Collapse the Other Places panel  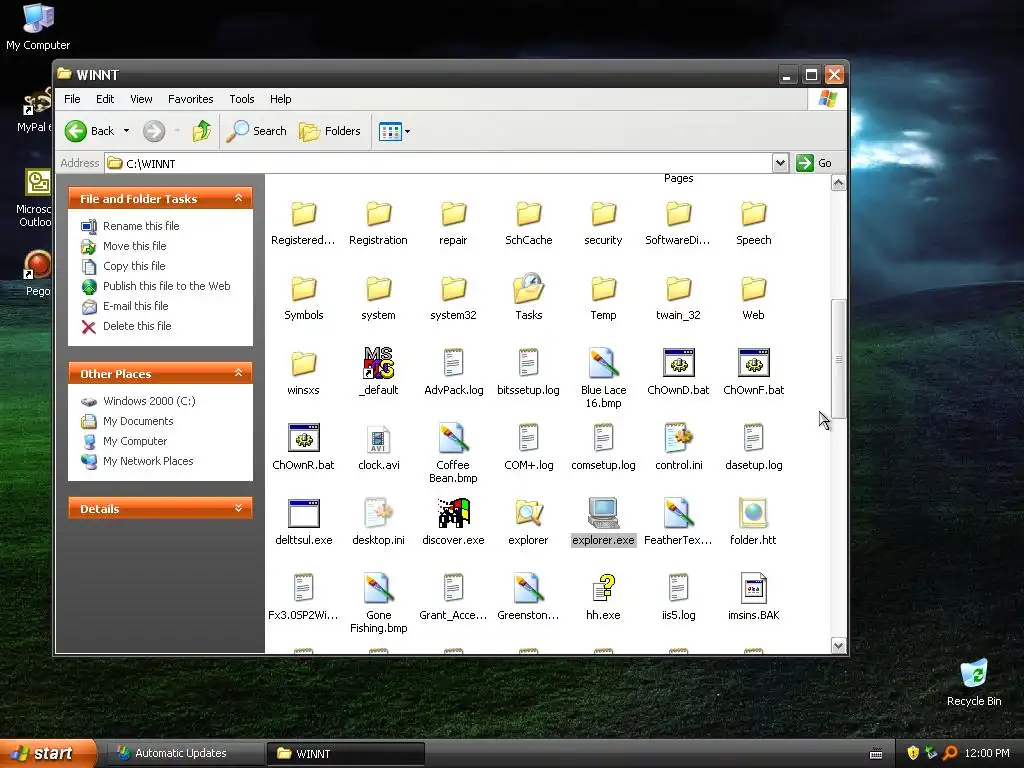(238, 373)
